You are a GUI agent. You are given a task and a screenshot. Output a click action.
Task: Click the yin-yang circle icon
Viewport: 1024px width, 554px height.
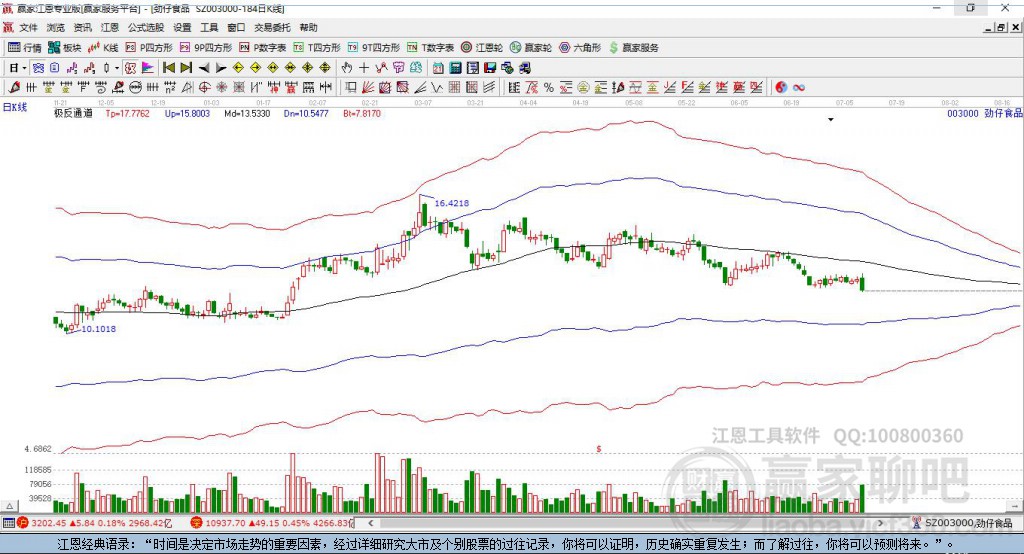781,87
